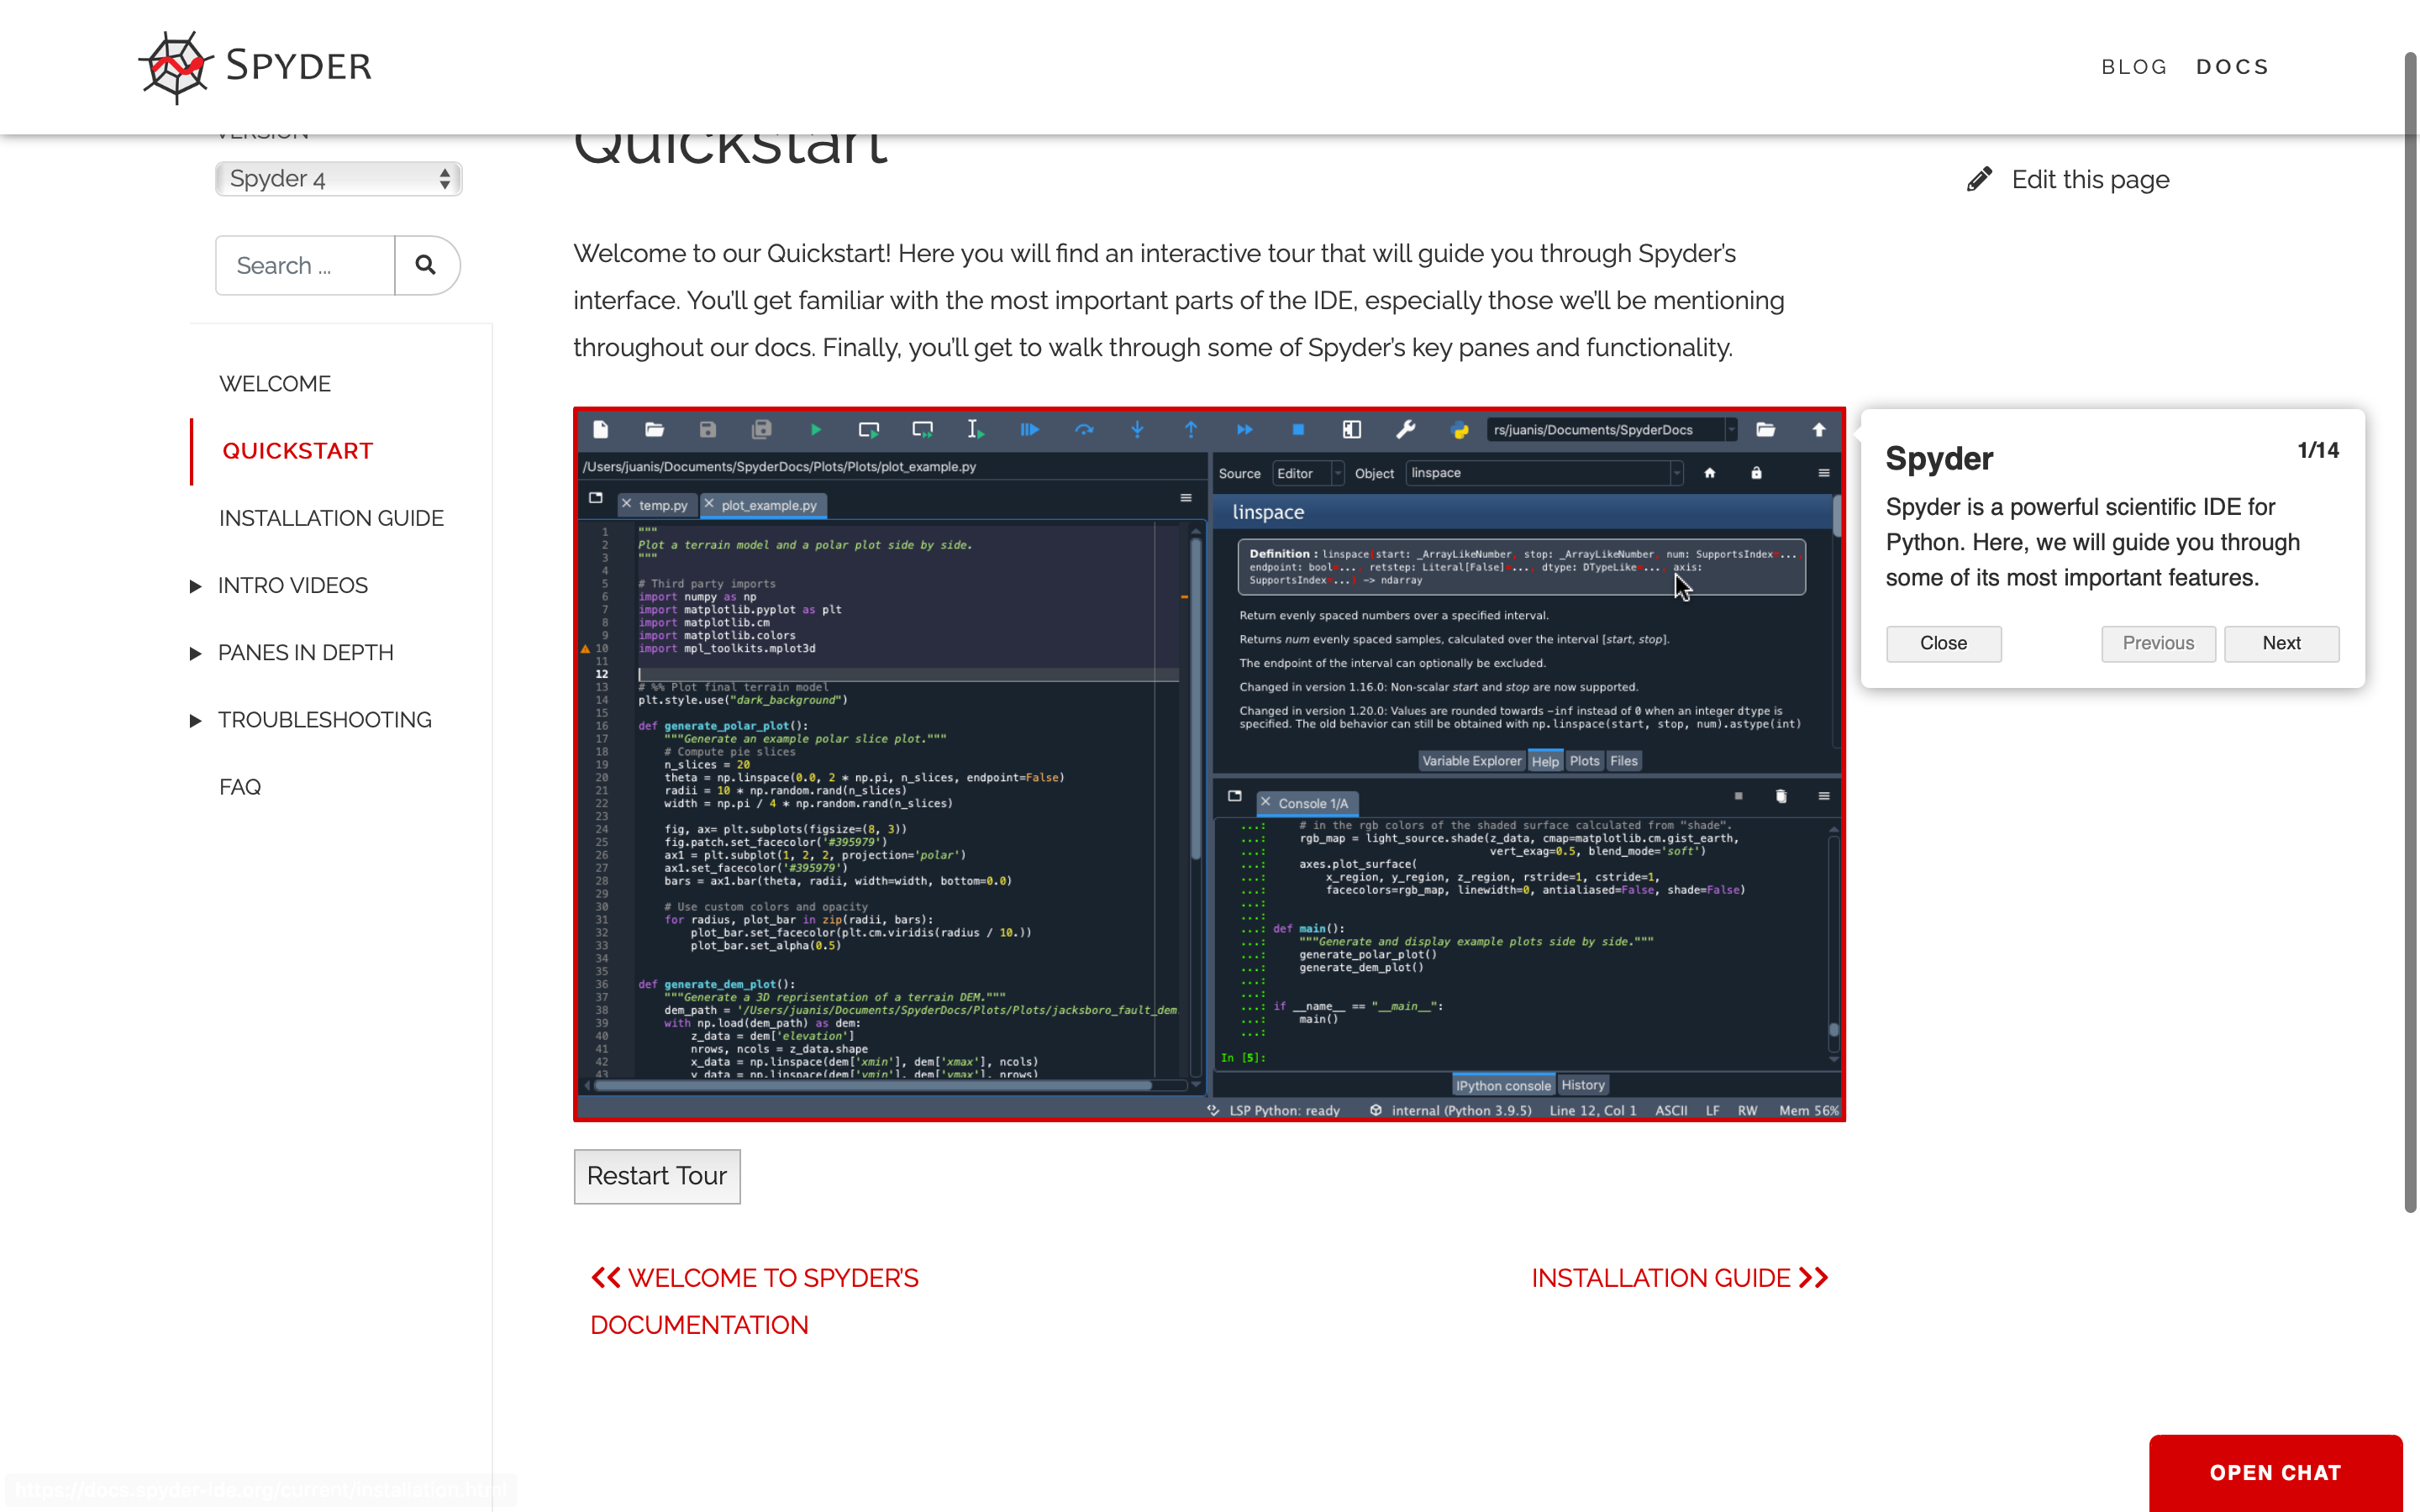Stop the running script

1298,429
